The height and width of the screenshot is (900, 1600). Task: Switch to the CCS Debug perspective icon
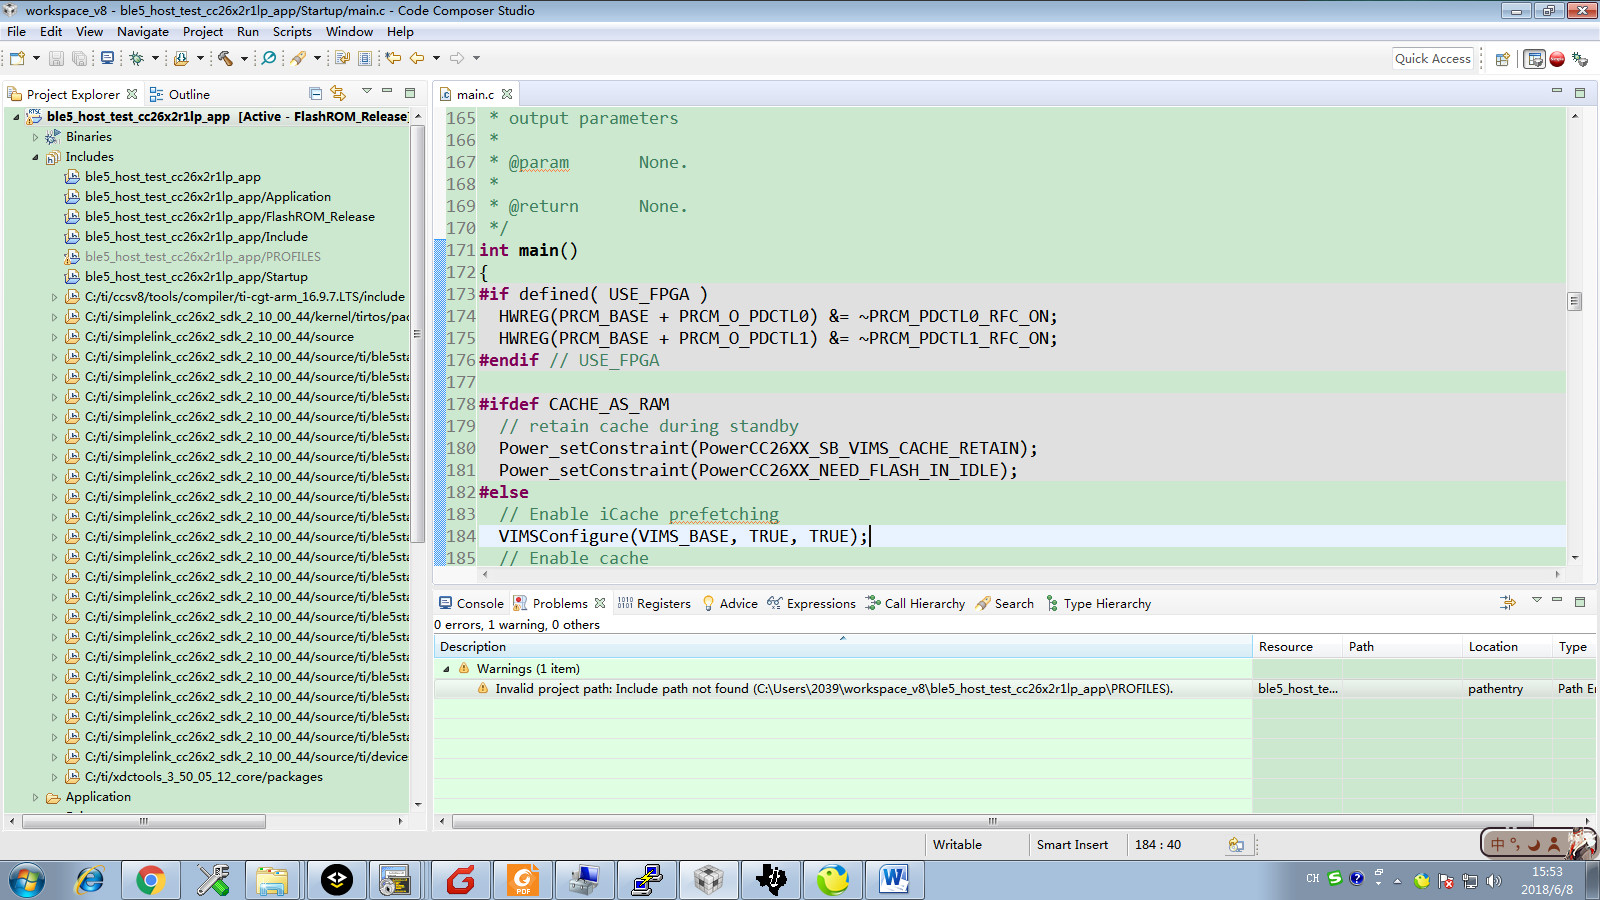(1580, 59)
